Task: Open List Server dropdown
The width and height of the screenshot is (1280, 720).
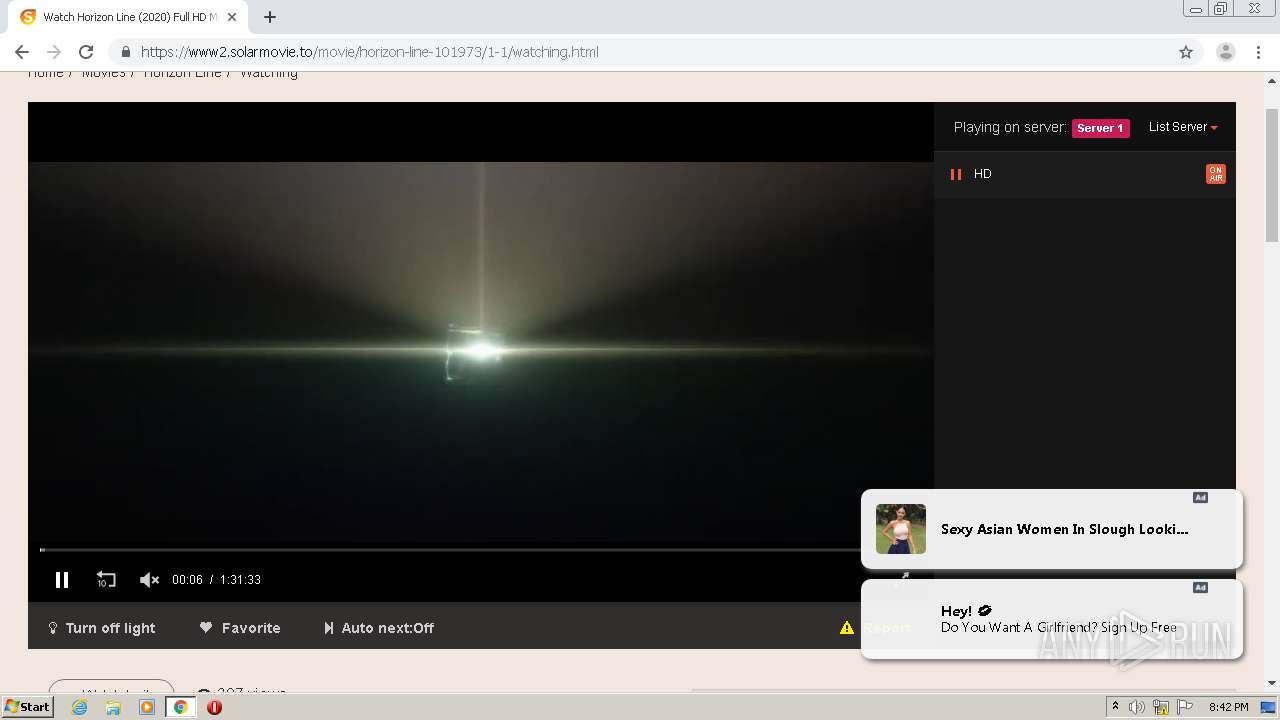Action: click(x=1183, y=127)
